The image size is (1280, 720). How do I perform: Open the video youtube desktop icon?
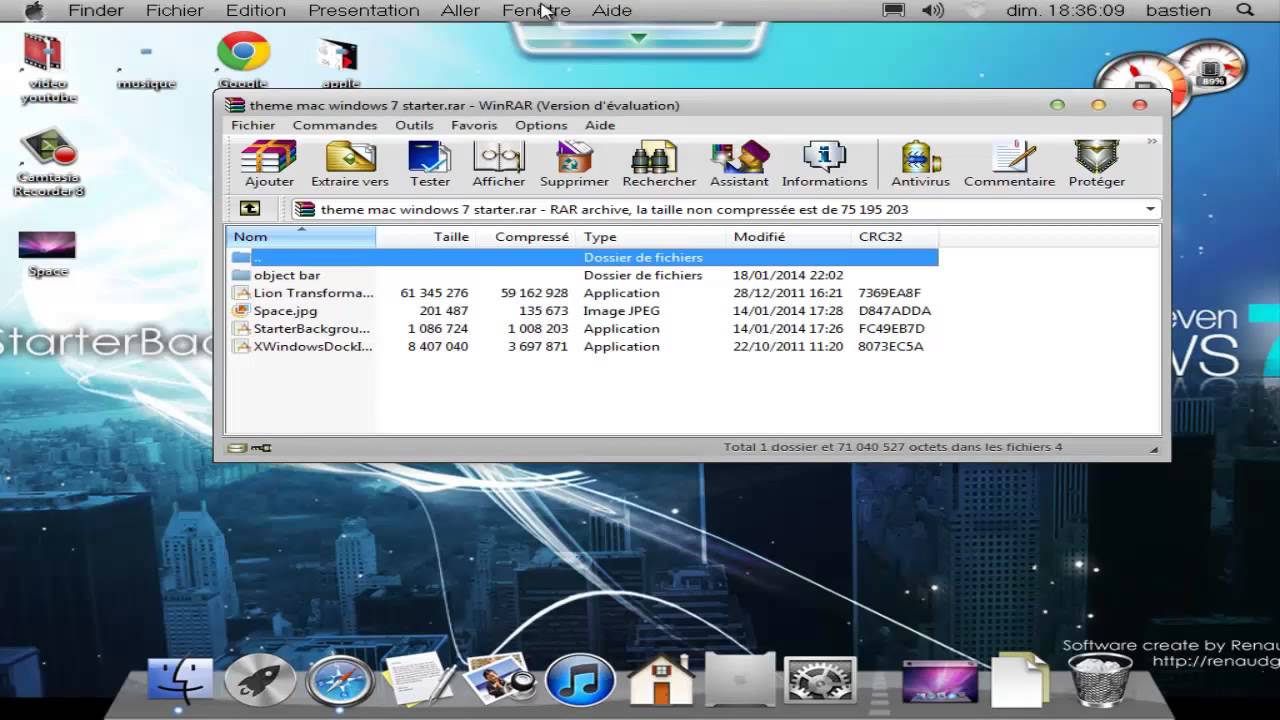(x=48, y=67)
